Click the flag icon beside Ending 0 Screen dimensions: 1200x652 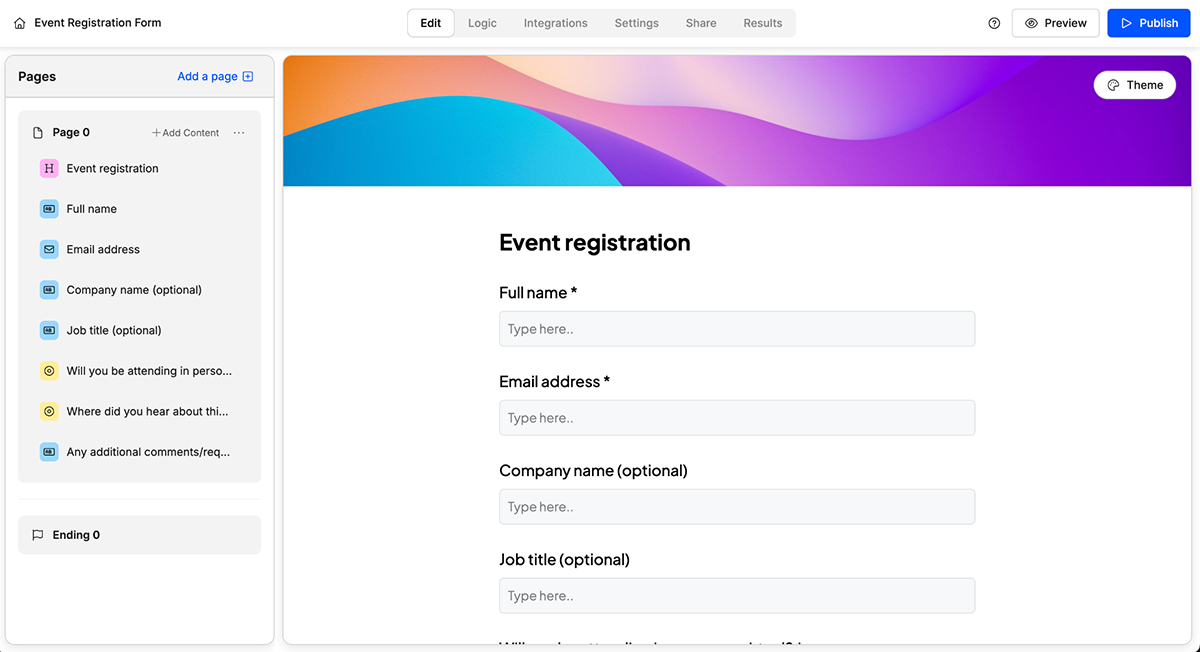coord(37,534)
